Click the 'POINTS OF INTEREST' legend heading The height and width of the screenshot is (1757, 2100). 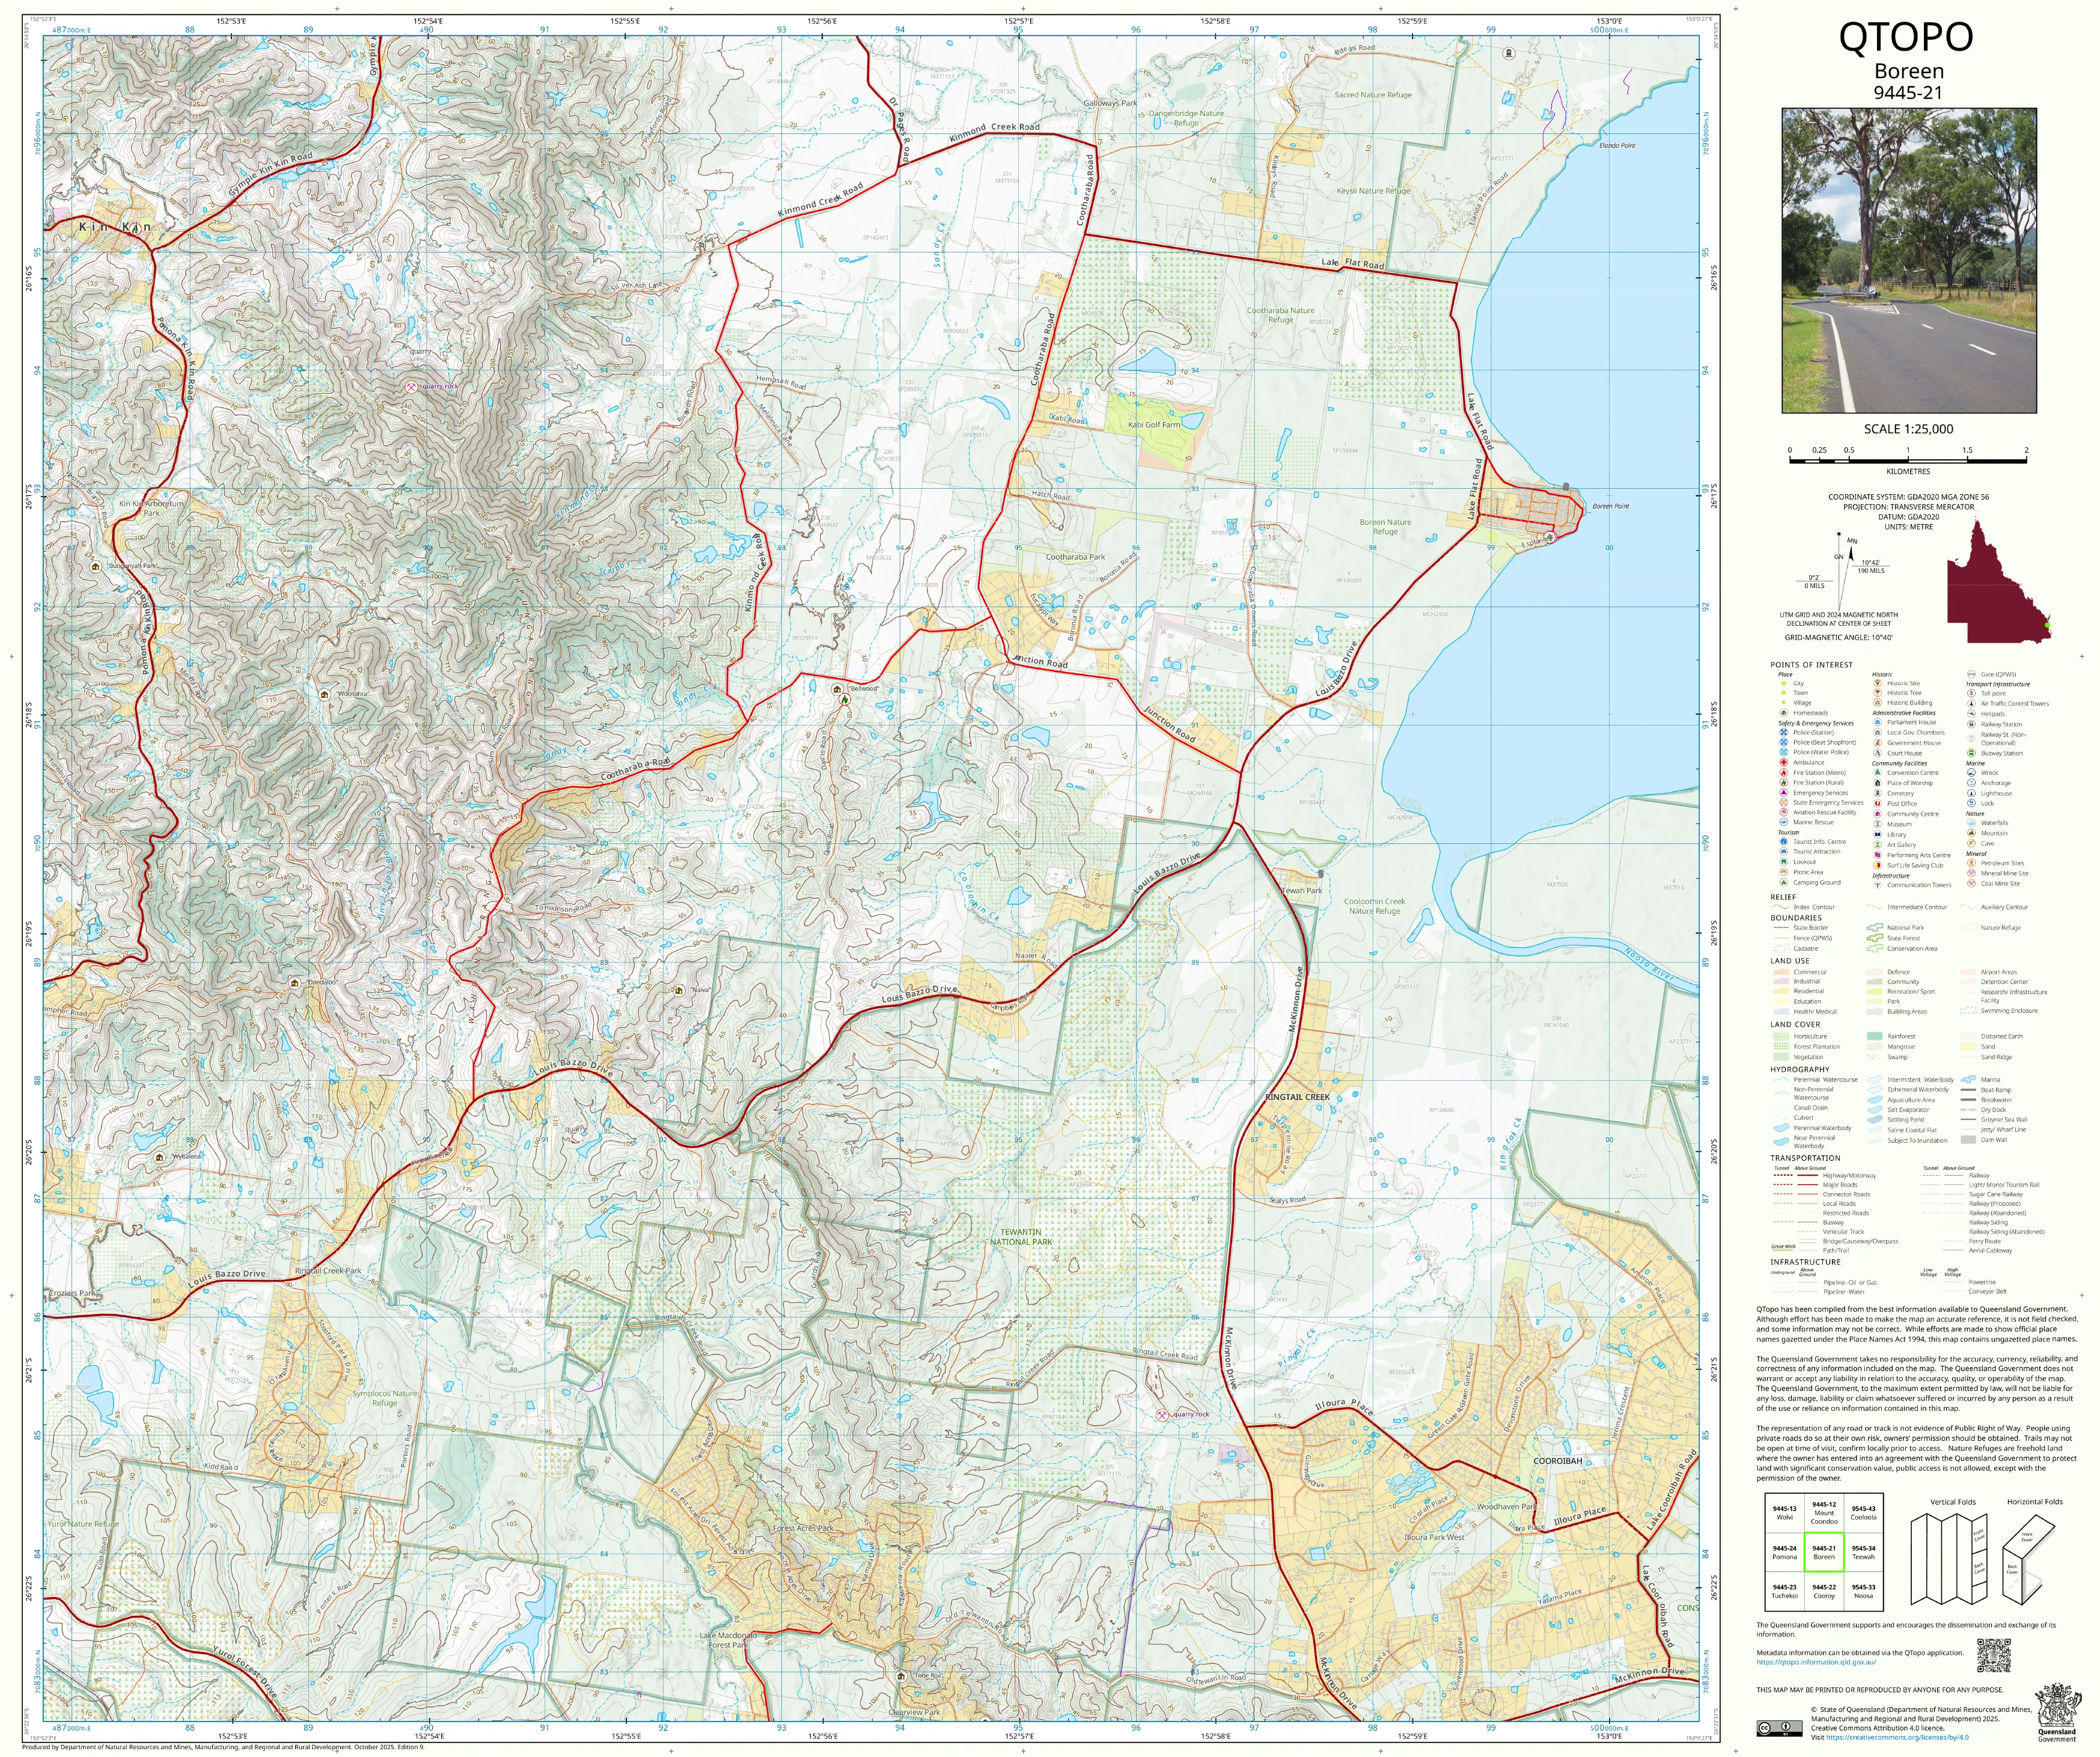(x=1811, y=665)
